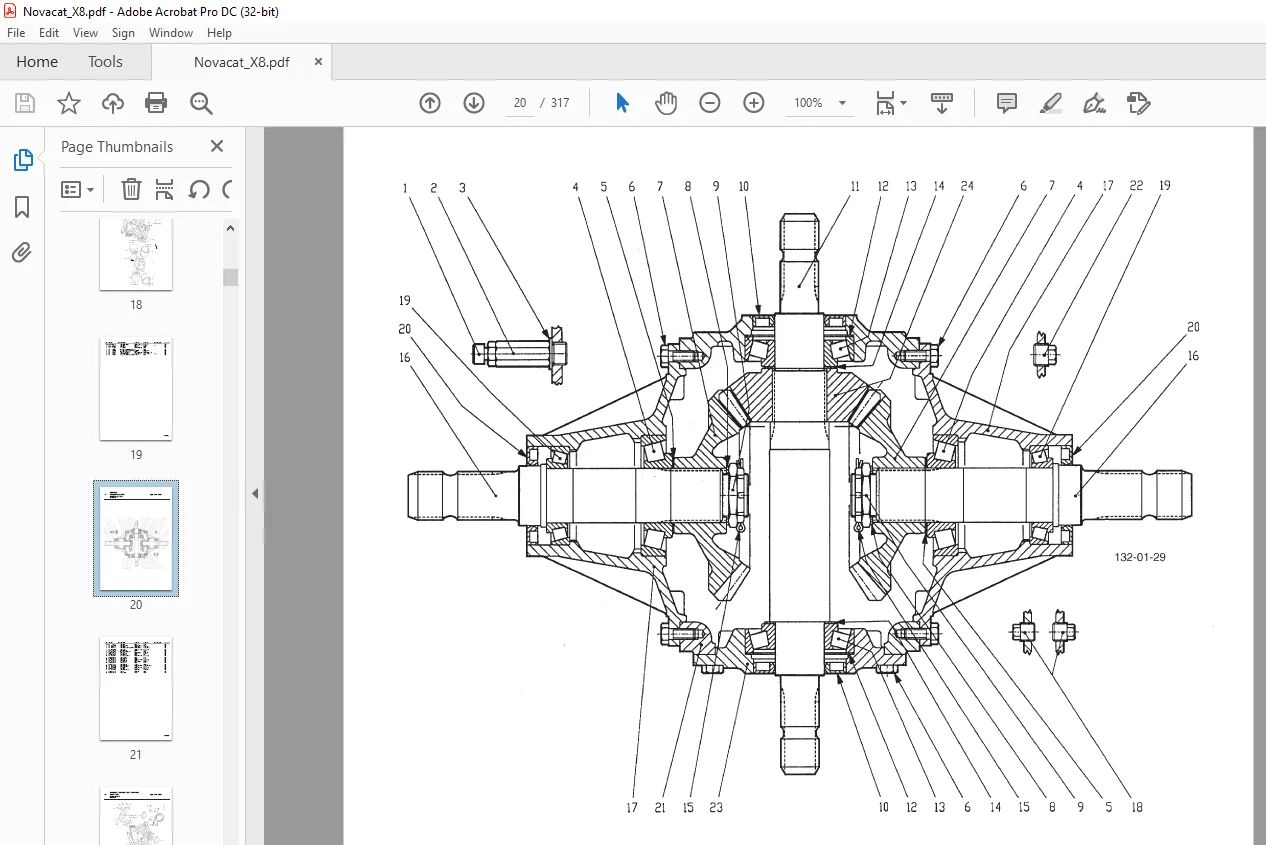This screenshot has width=1266, height=845.
Task: Click the stamp tool in the toolbar
Action: point(1138,103)
